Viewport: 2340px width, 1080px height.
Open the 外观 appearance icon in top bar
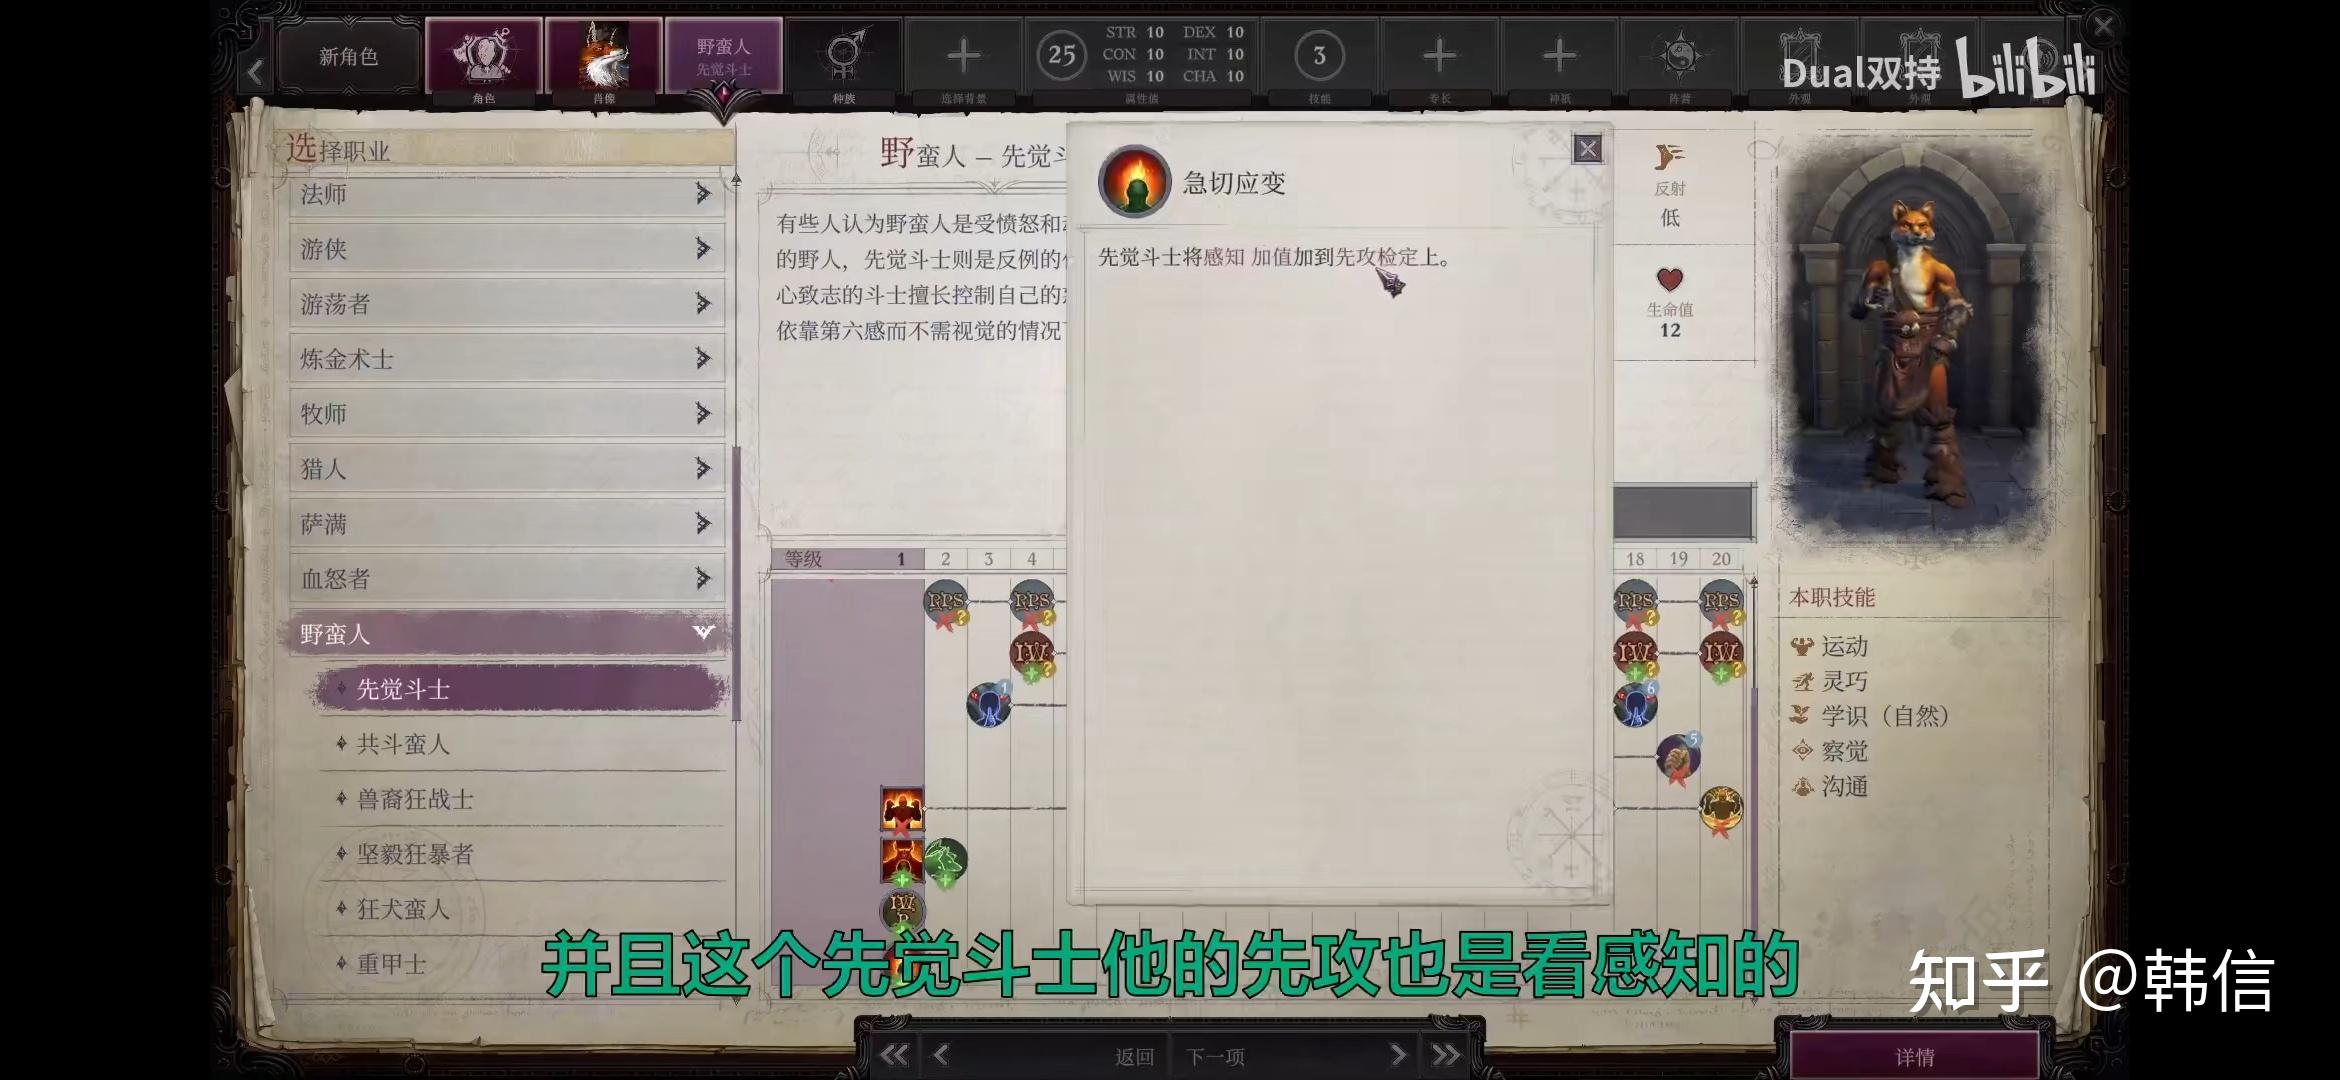tap(1800, 50)
